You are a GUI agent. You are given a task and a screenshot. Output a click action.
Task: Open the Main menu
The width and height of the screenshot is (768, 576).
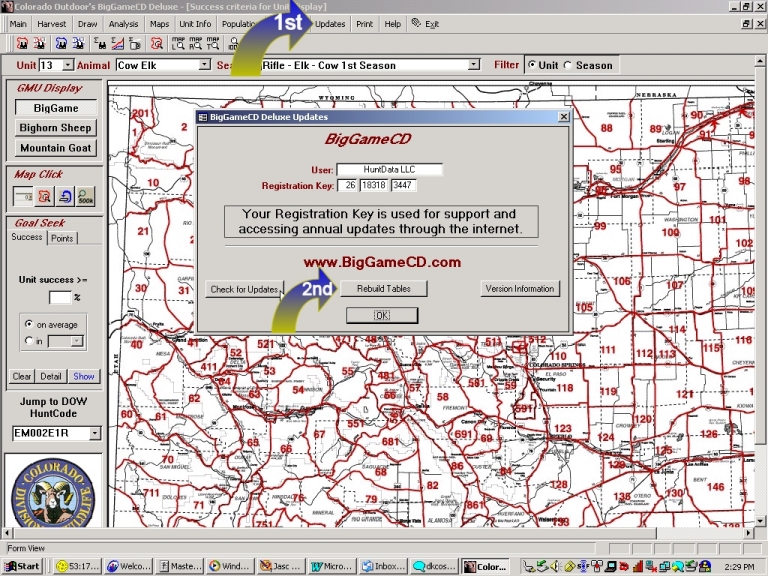click(x=18, y=24)
